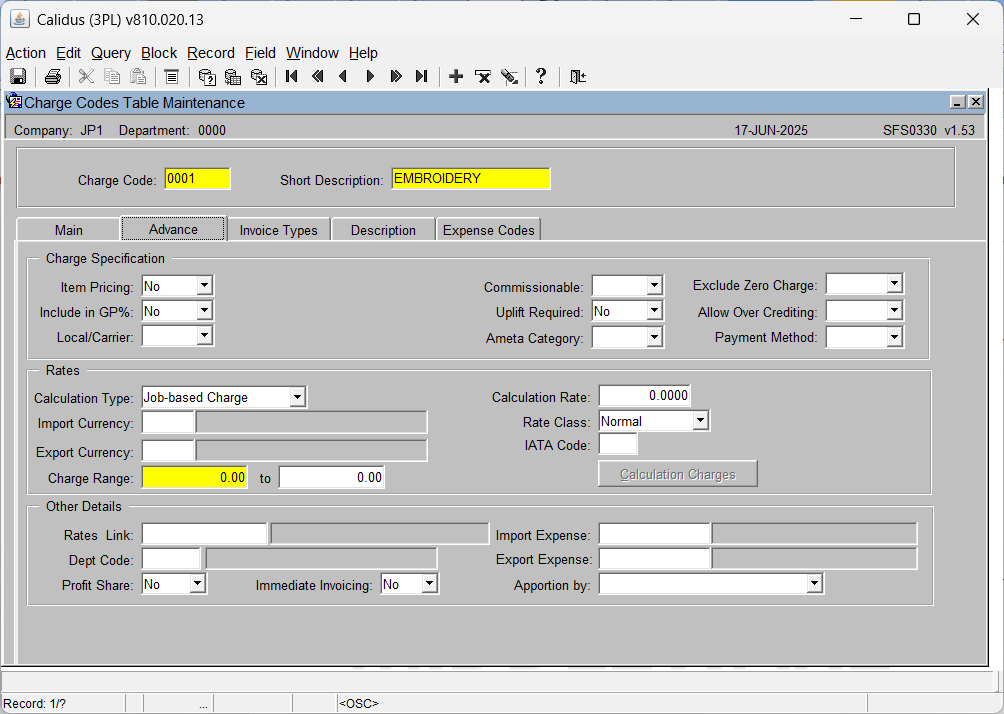Click the Exit door icon in toolbar
The image size is (1004, 714).
578,77
